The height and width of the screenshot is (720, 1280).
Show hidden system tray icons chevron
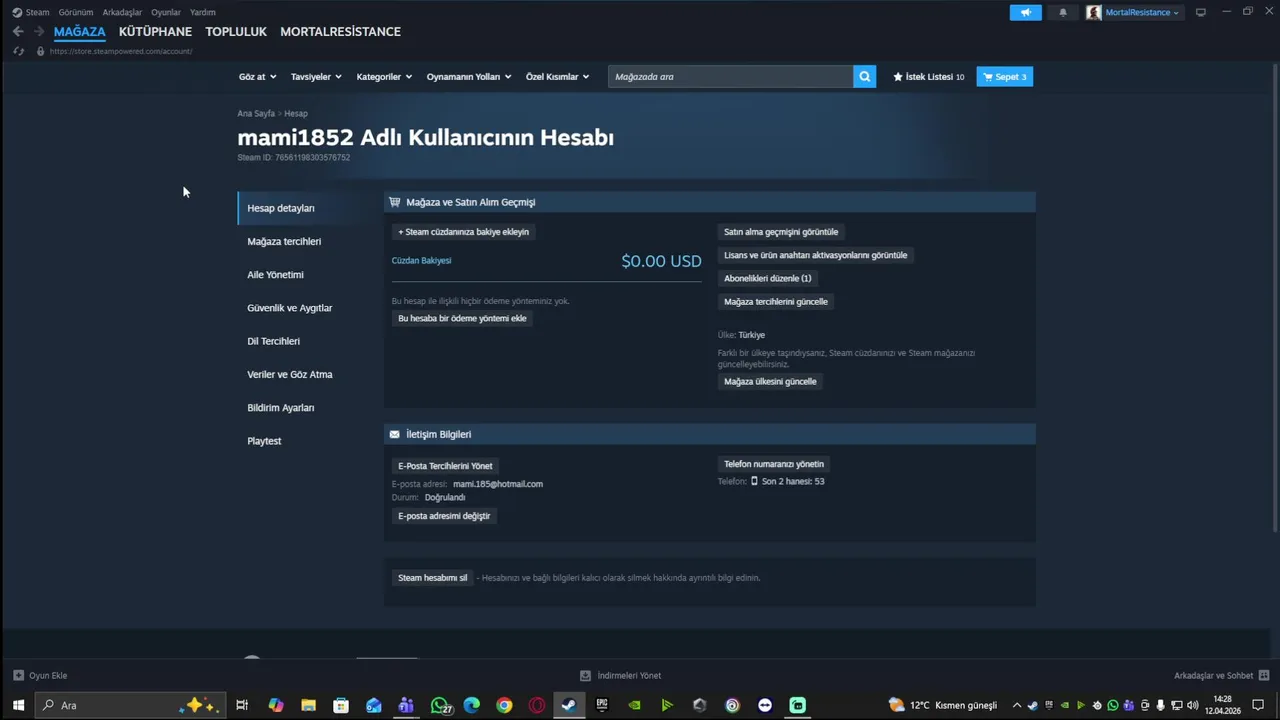pos(1017,705)
